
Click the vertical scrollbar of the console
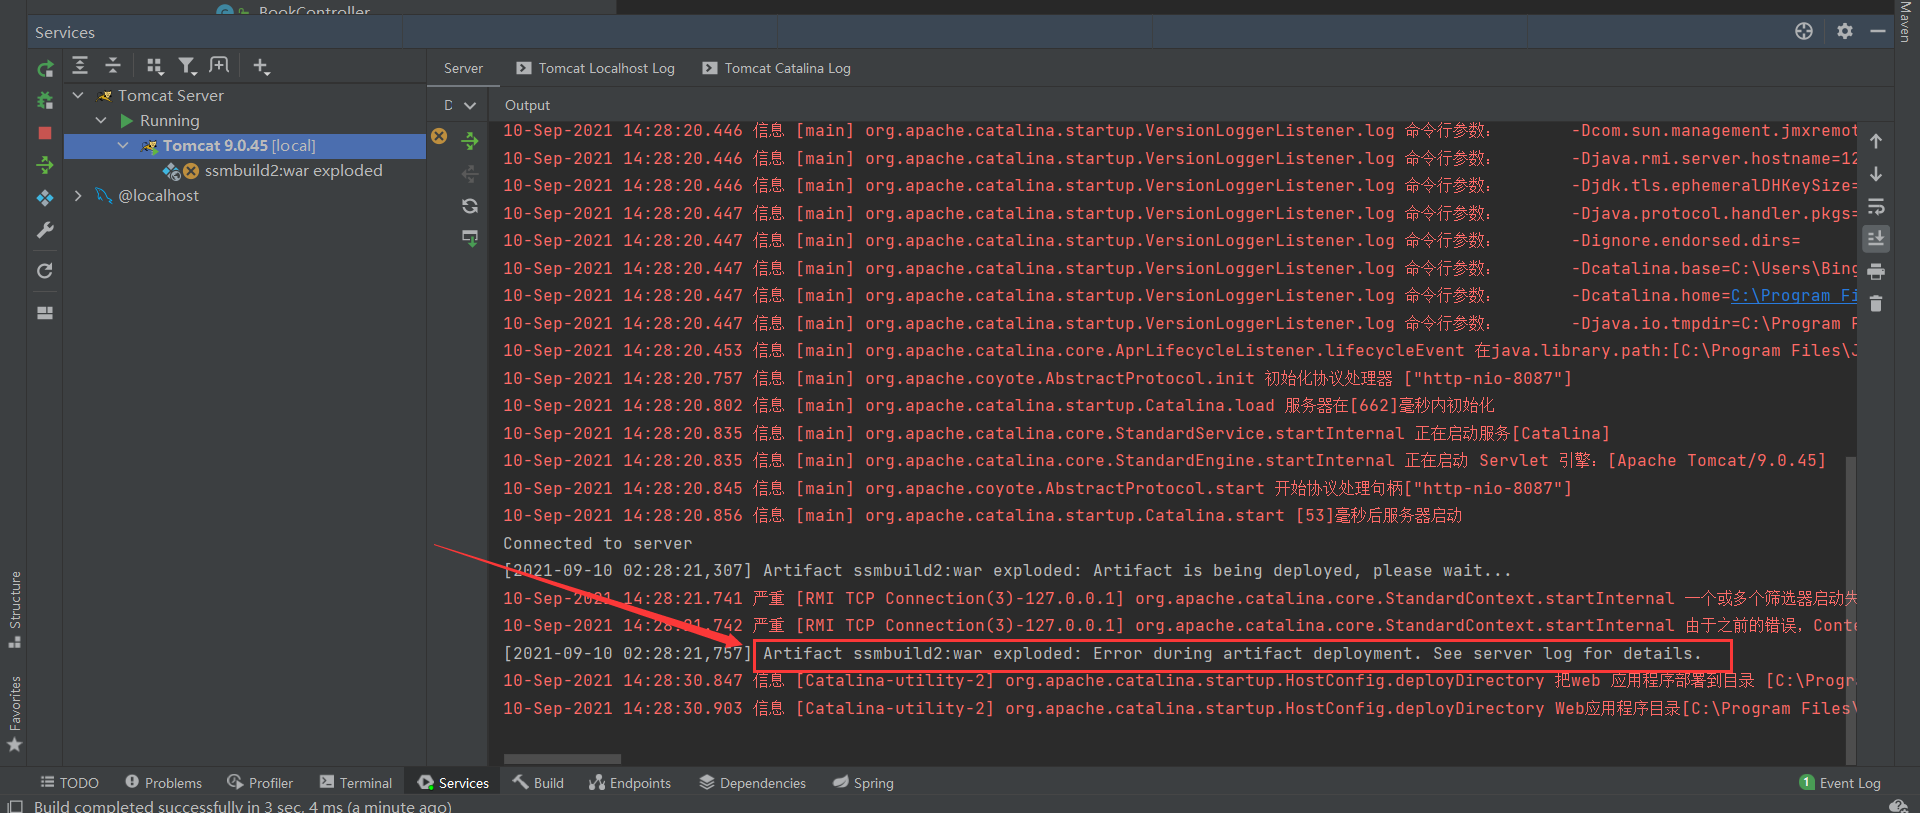(1851, 610)
